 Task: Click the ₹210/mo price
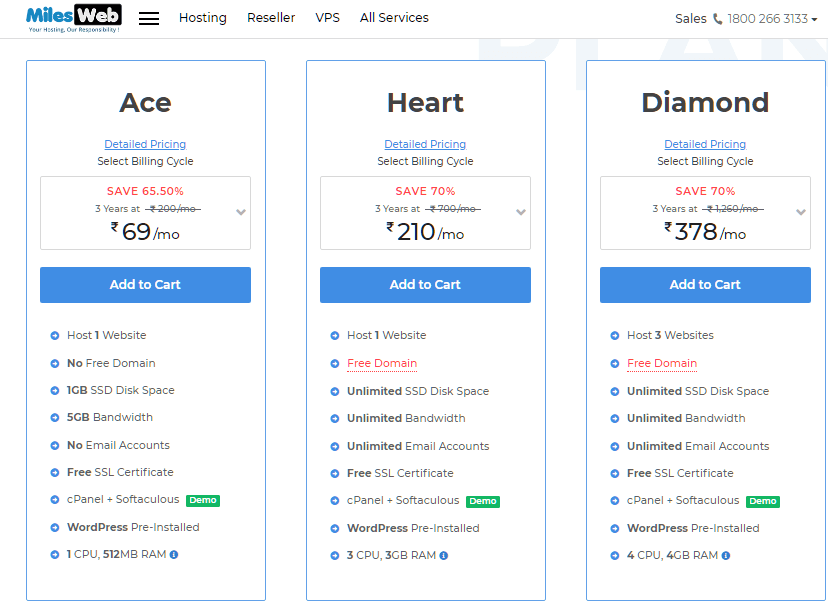pyautogui.click(x=425, y=232)
